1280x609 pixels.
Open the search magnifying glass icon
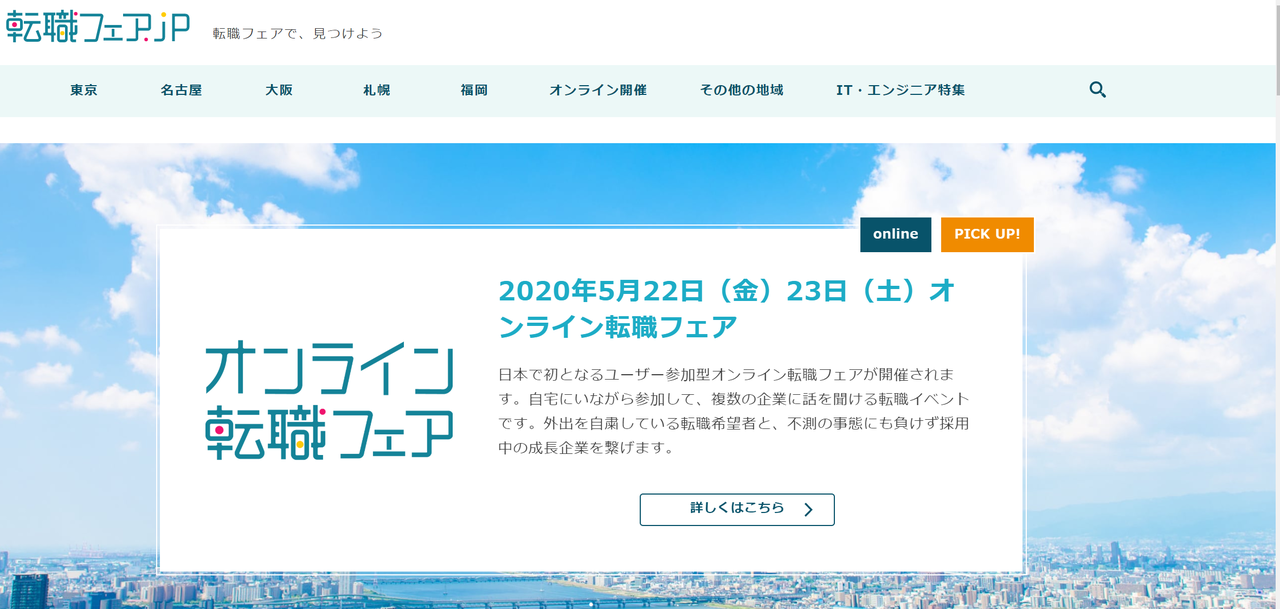1097,89
